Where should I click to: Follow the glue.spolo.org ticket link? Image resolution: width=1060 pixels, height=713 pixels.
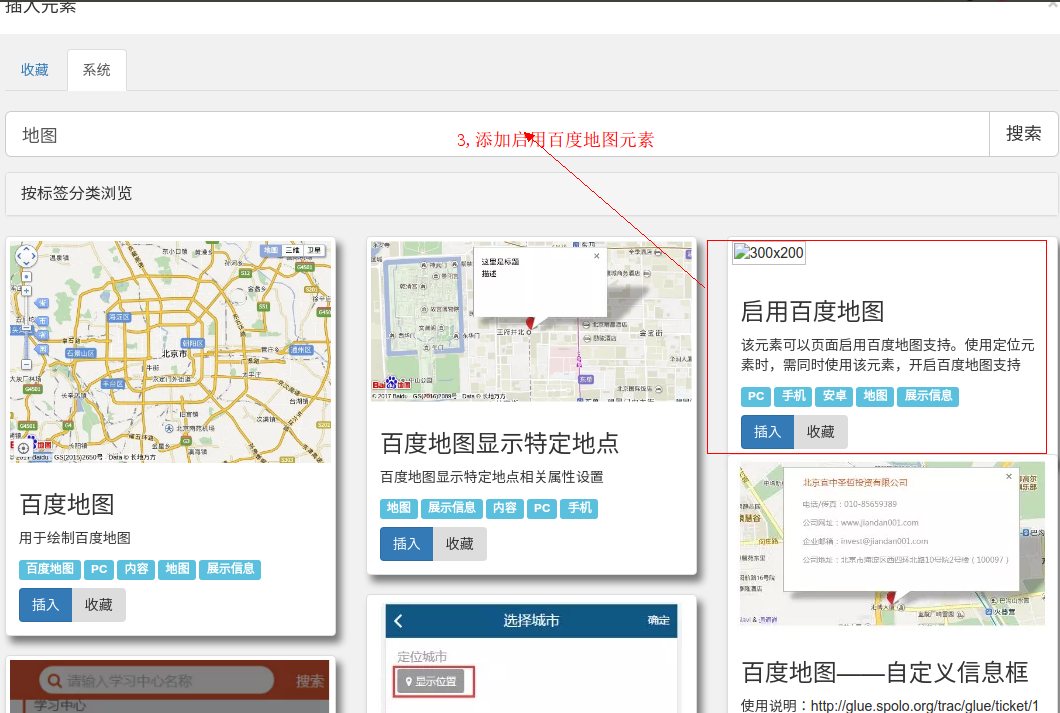click(924, 706)
